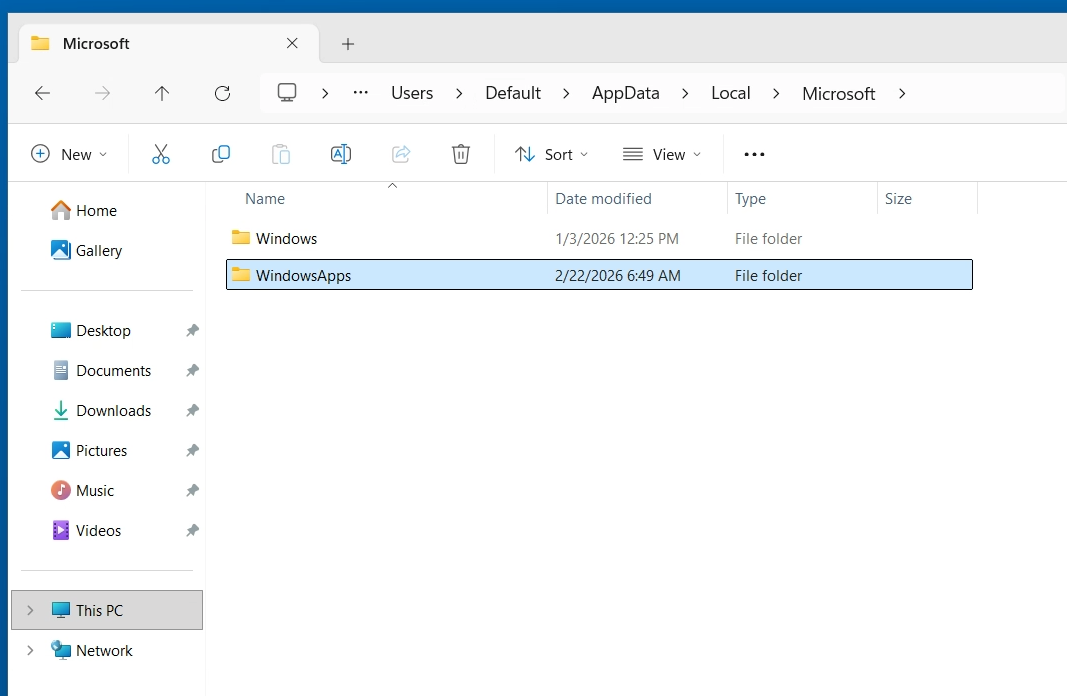
Task: Expand the This PC tree node
Action: click(30, 610)
